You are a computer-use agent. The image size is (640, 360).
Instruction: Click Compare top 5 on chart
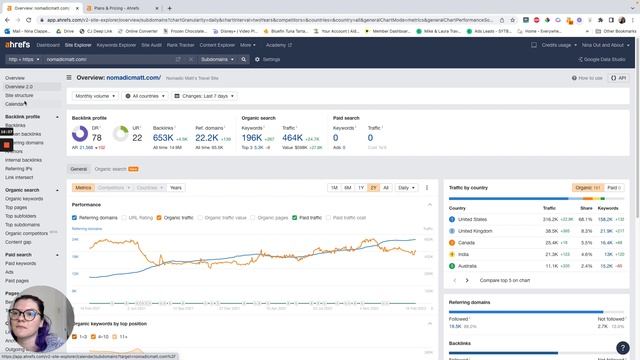click(505, 280)
